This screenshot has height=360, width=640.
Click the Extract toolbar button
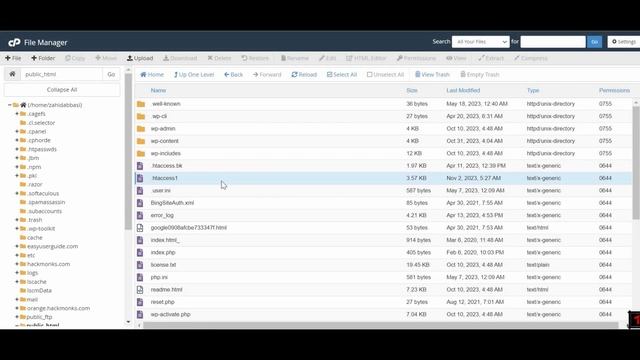click(x=491, y=58)
